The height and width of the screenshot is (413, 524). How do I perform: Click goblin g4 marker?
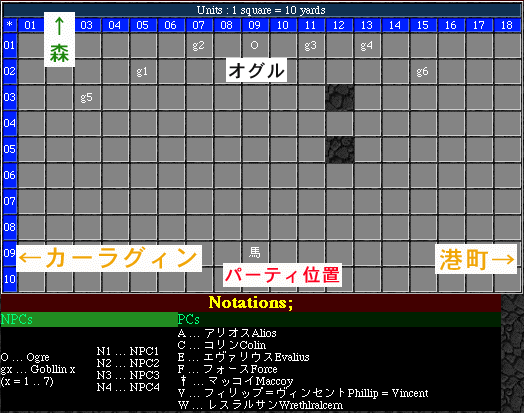click(367, 45)
